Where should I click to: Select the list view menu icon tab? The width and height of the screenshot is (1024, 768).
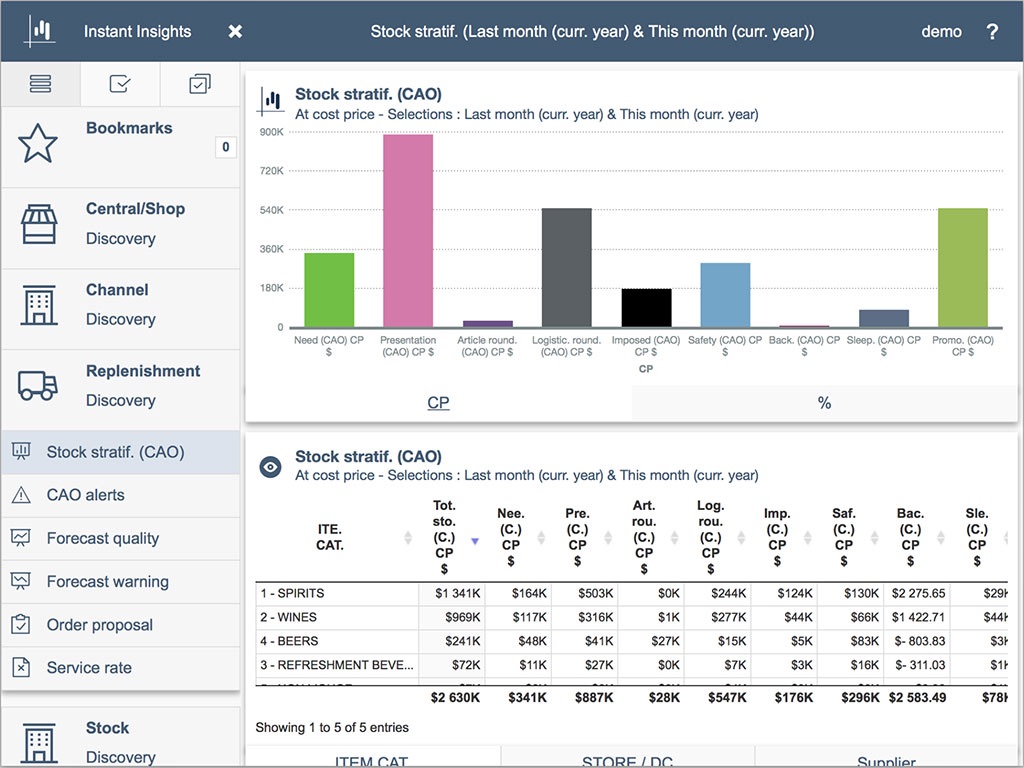40,85
